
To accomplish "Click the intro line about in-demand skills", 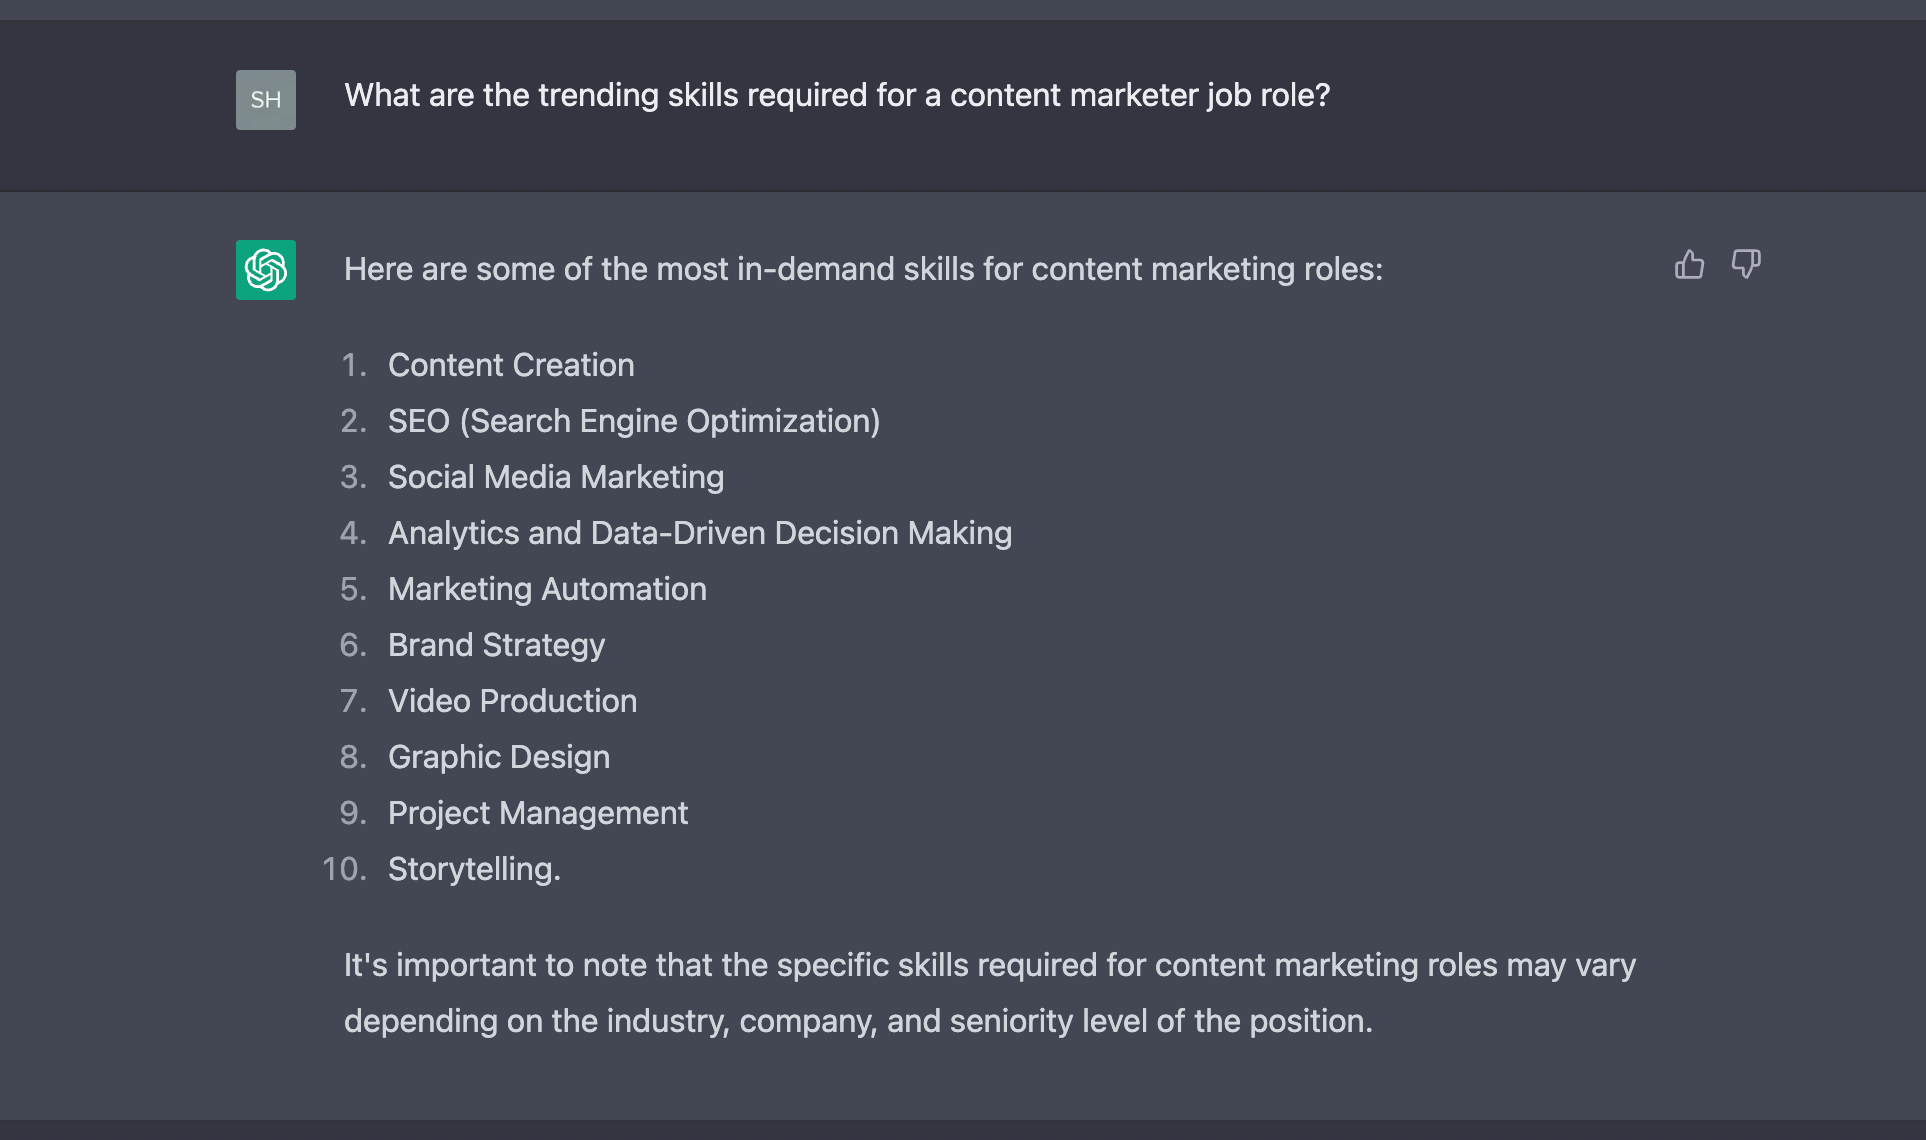I will tap(863, 270).
